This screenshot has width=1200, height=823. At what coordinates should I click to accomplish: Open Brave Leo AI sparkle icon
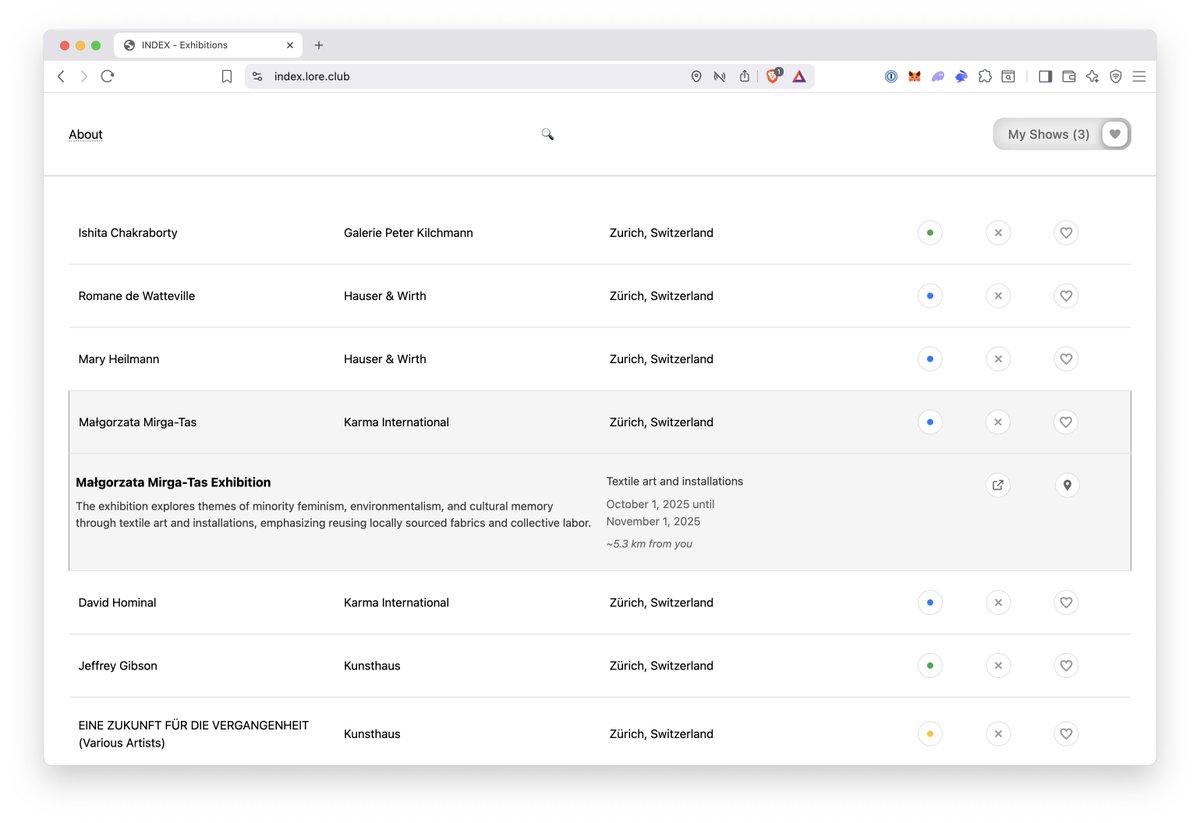pyautogui.click(x=1092, y=76)
